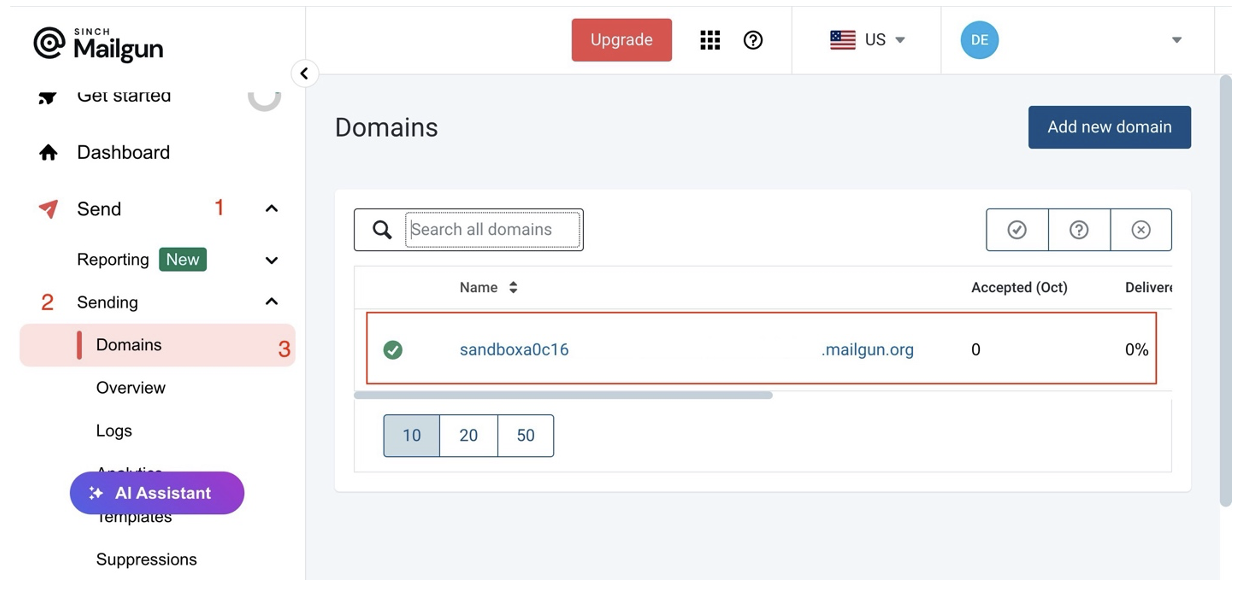Click the search magnifier icon
Image resolution: width=1242 pixels, height=592 pixels.
click(x=382, y=230)
